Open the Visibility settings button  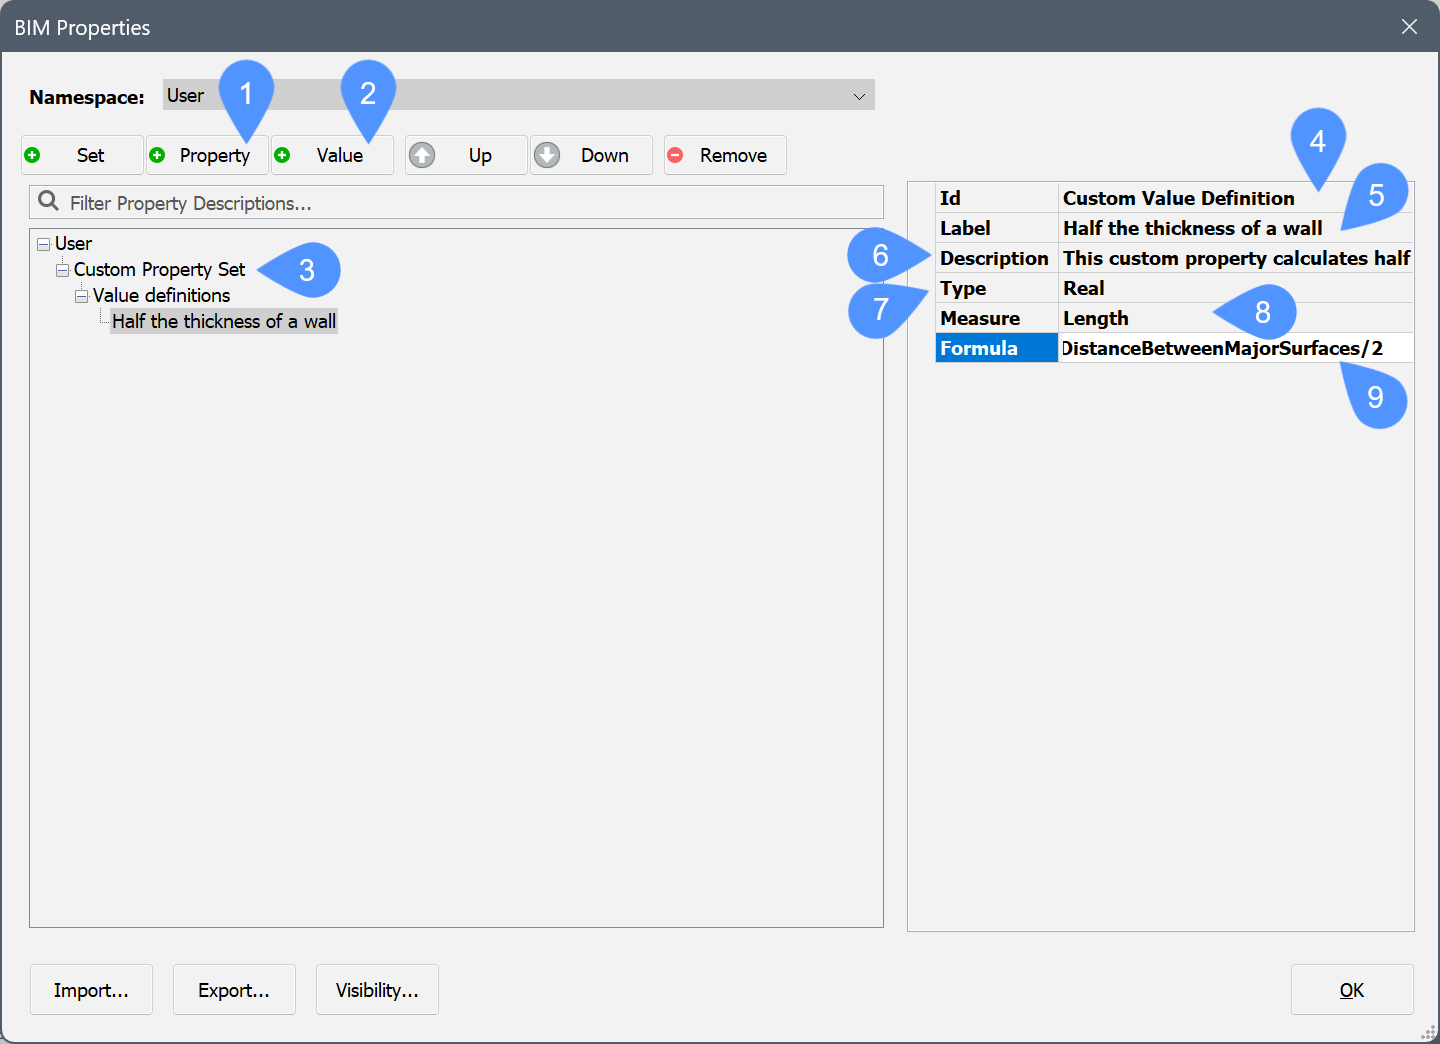coord(377,990)
